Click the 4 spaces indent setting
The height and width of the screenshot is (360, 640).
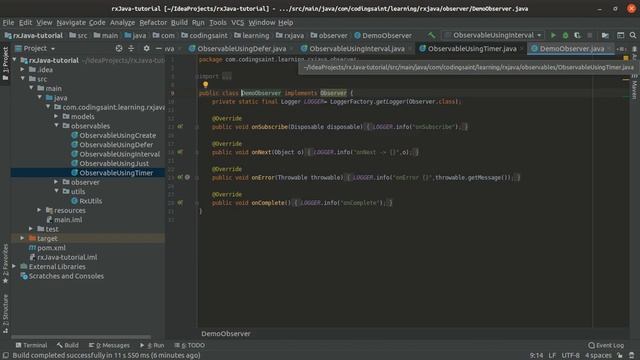(598, 356)
